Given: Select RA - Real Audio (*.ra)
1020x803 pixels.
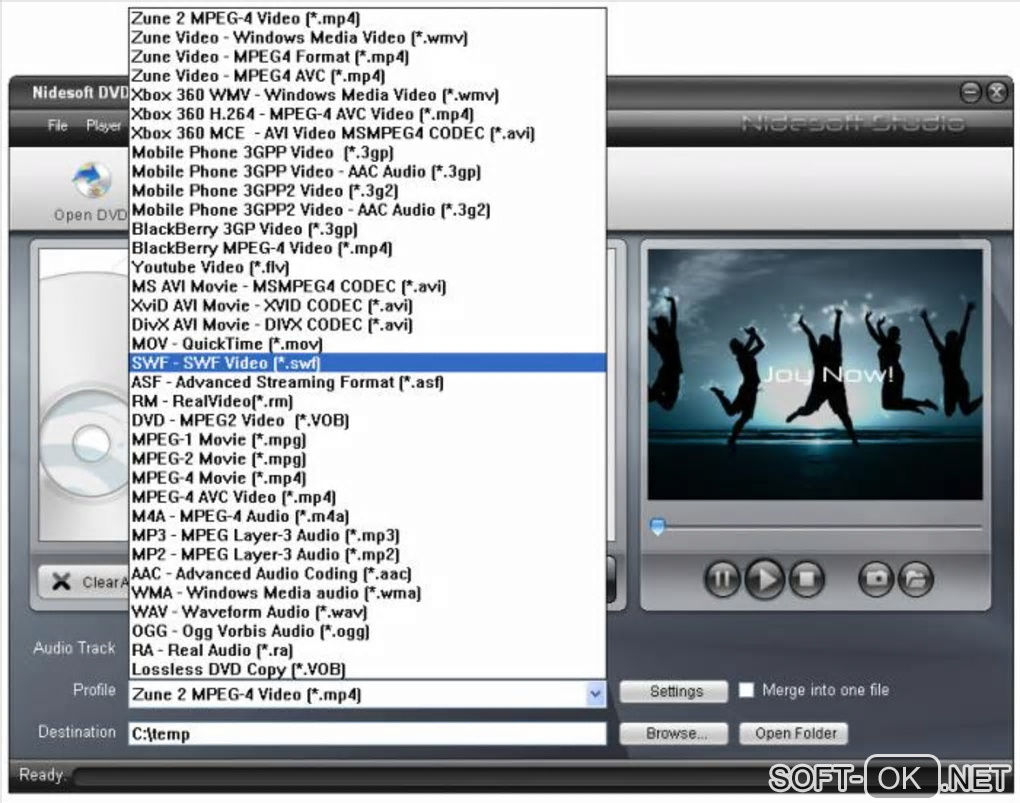Looking at the screenshot, I should coord(368,650).
